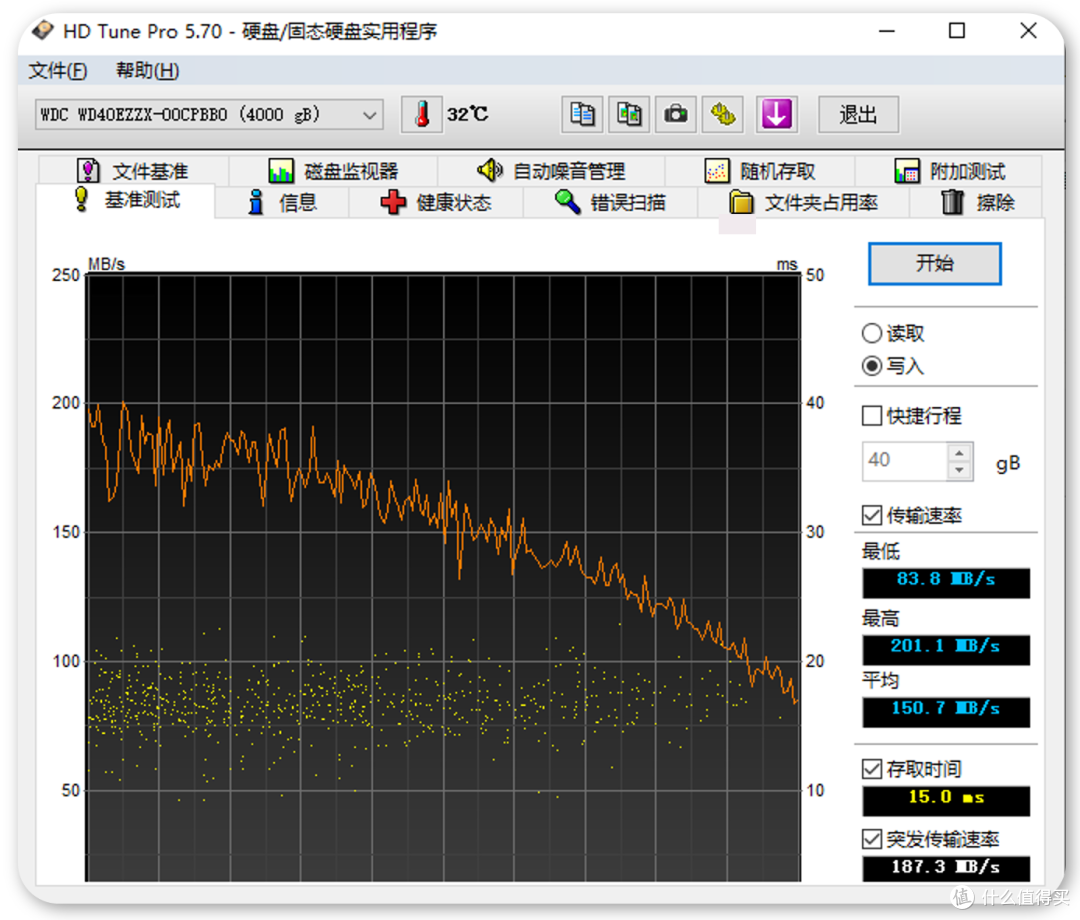Image resolution: width=1080 pixels, height=920 pixels.
Task: Open the 帮助(H) menu
Action: click(x=147, y=70)
